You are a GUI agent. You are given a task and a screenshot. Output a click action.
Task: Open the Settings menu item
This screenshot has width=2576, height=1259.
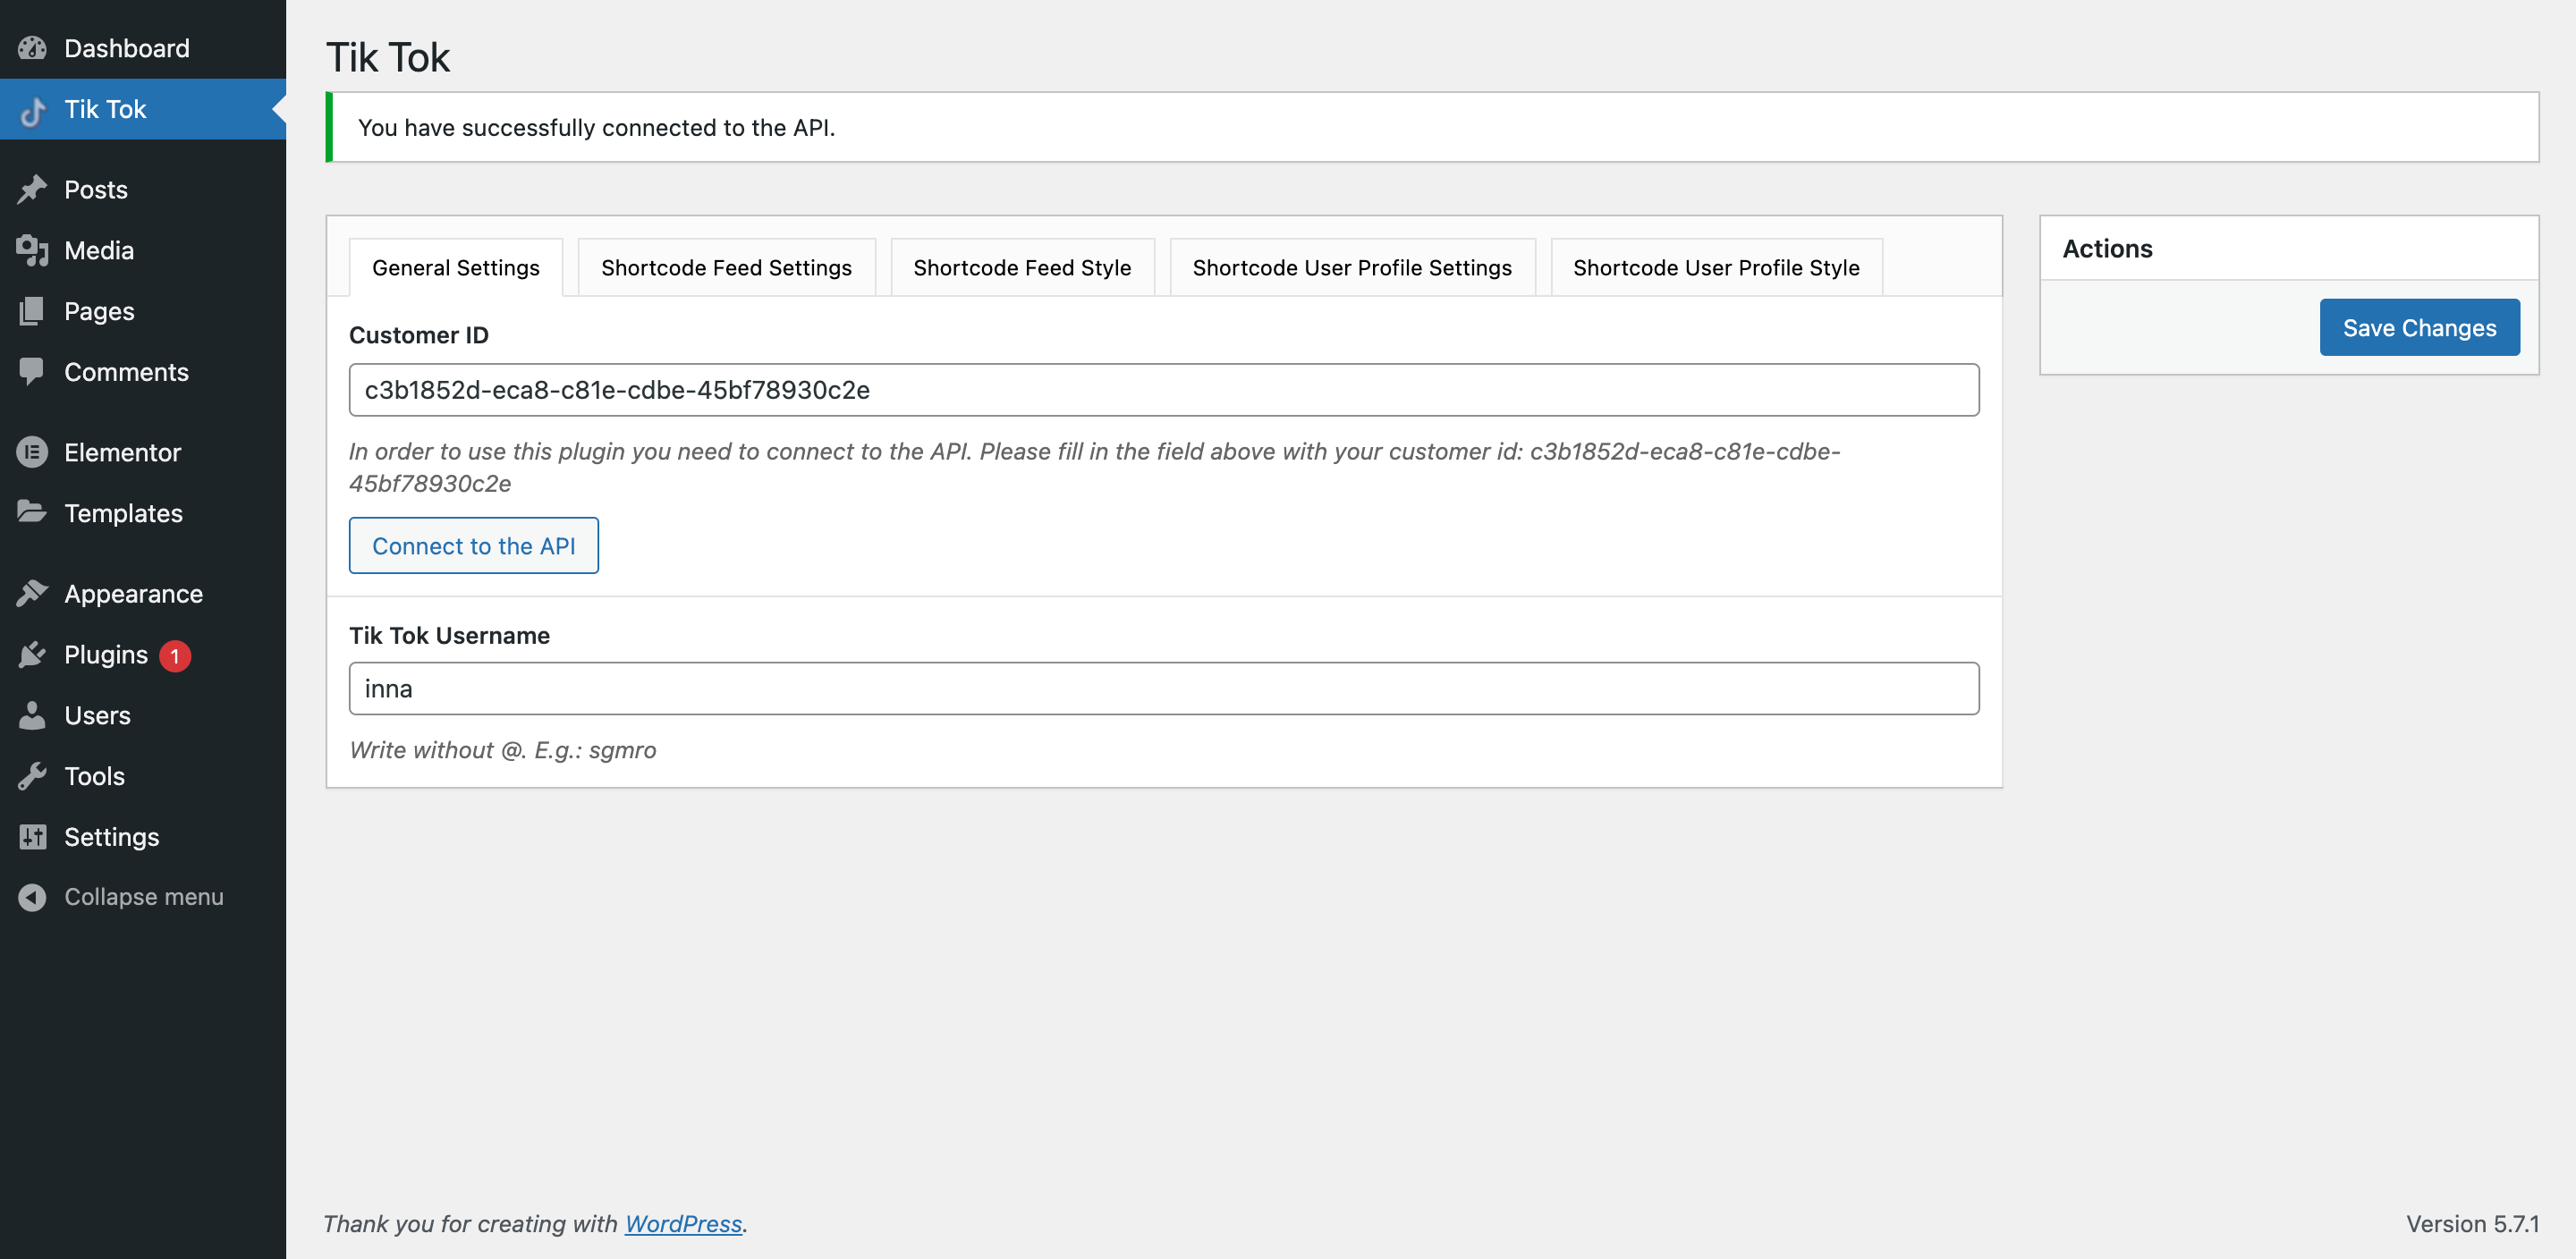click(143, 837)
